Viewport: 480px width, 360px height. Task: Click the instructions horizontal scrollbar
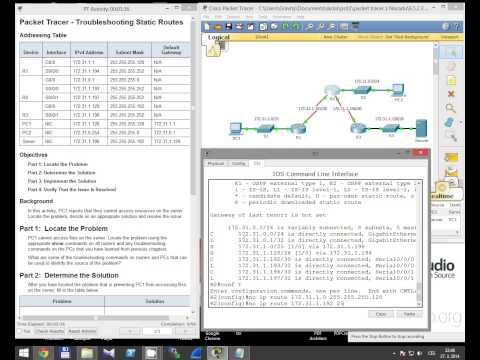(x=97, y=318)
